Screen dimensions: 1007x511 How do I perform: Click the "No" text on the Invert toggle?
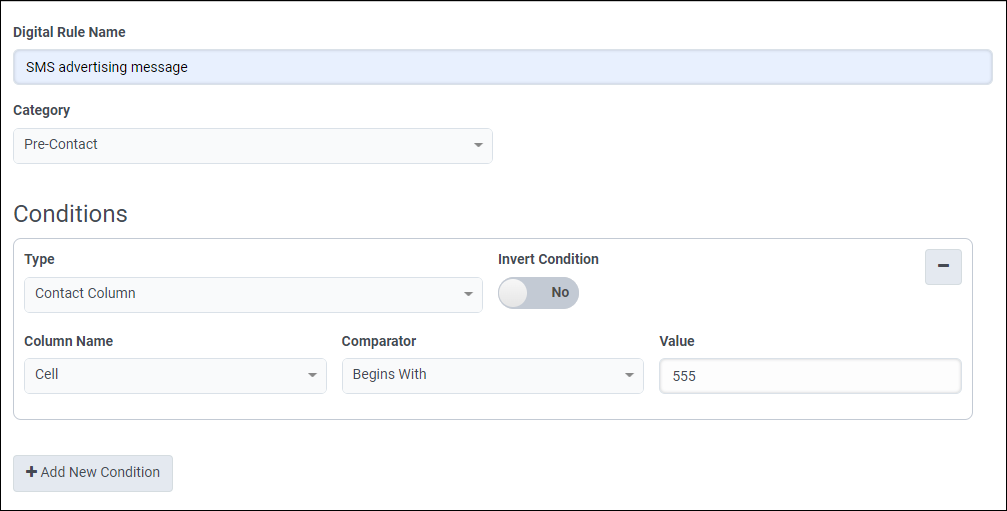(x=560, y=293)
